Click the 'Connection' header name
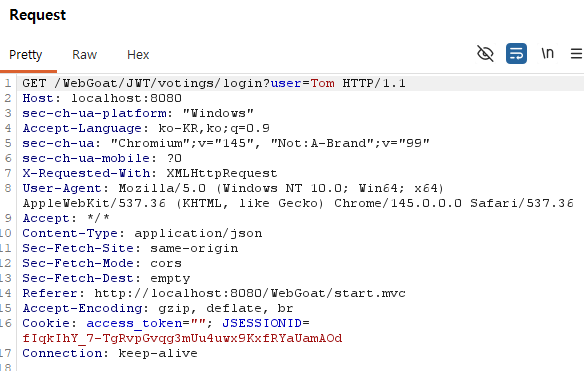 click(62, 353)
